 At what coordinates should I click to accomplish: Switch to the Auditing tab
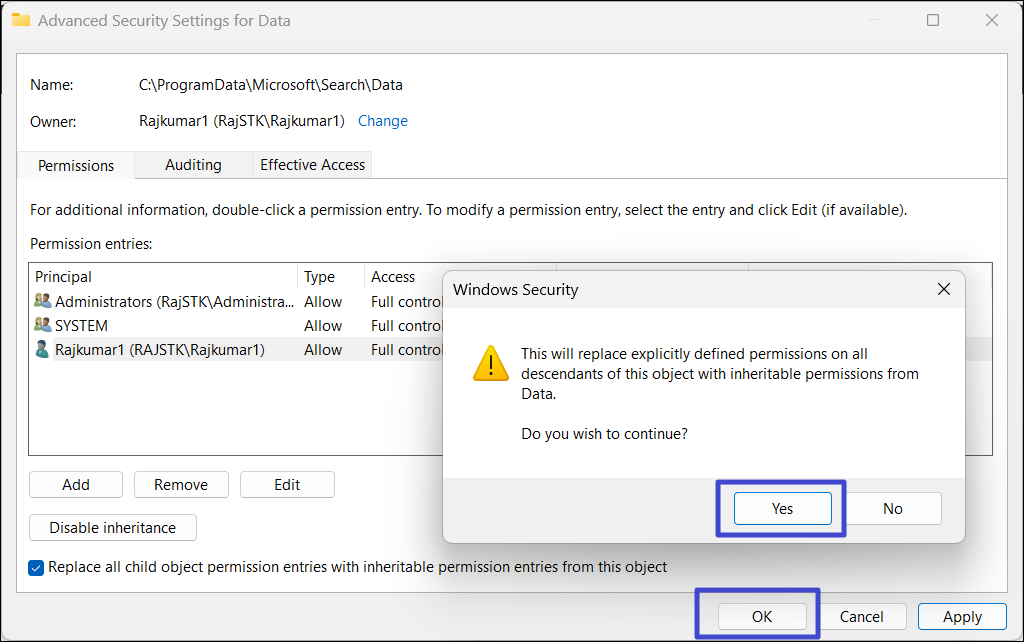(193, 165)
